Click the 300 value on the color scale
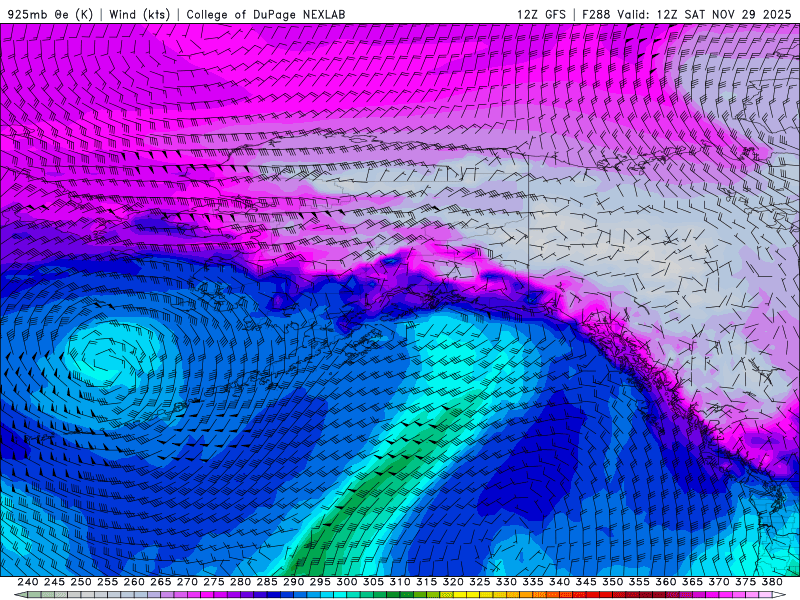 (x=346, y=582)
